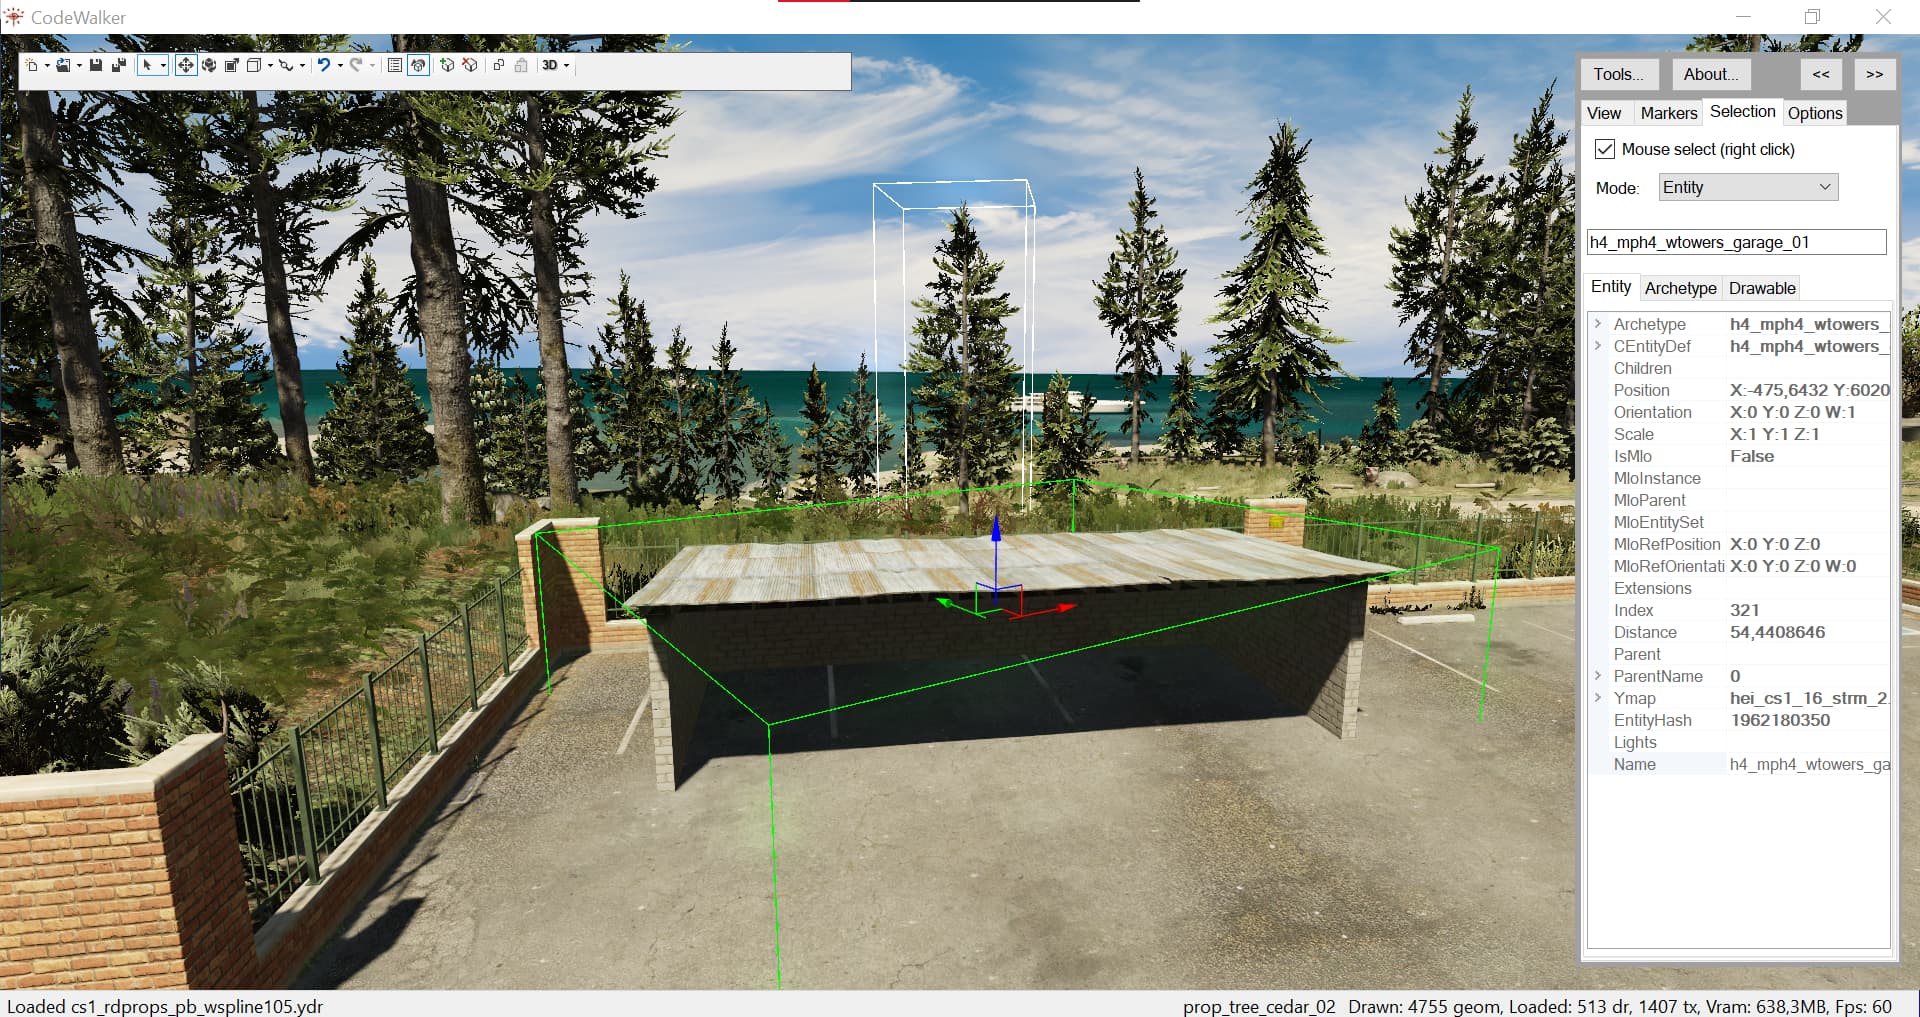
Task: Expand the CEntityDef property row
Action: click(1598, 346)
